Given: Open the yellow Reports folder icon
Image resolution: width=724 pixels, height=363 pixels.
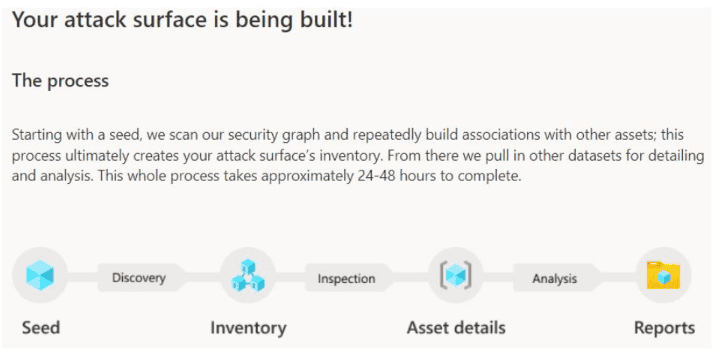Looking at the screenshot, I should [x=664, y=275].
